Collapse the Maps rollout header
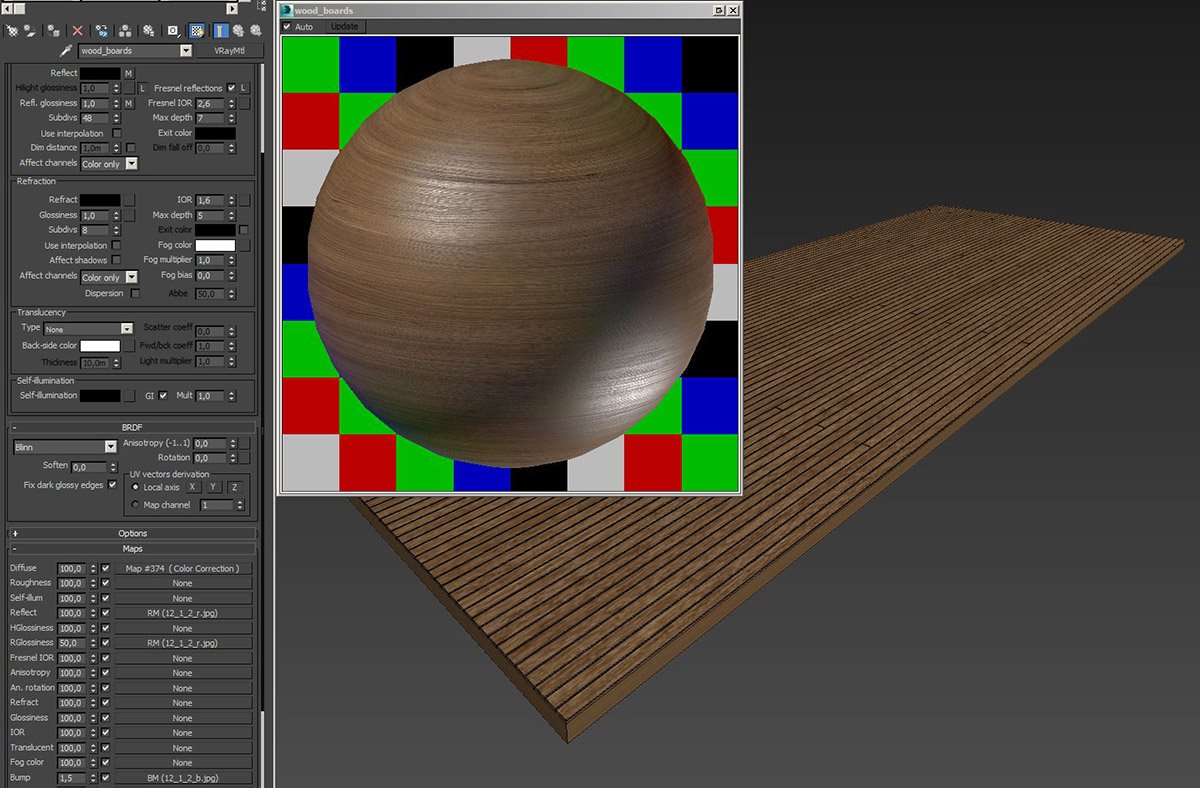The width and height of the screenshot is (1200, 788). (132, 548)
